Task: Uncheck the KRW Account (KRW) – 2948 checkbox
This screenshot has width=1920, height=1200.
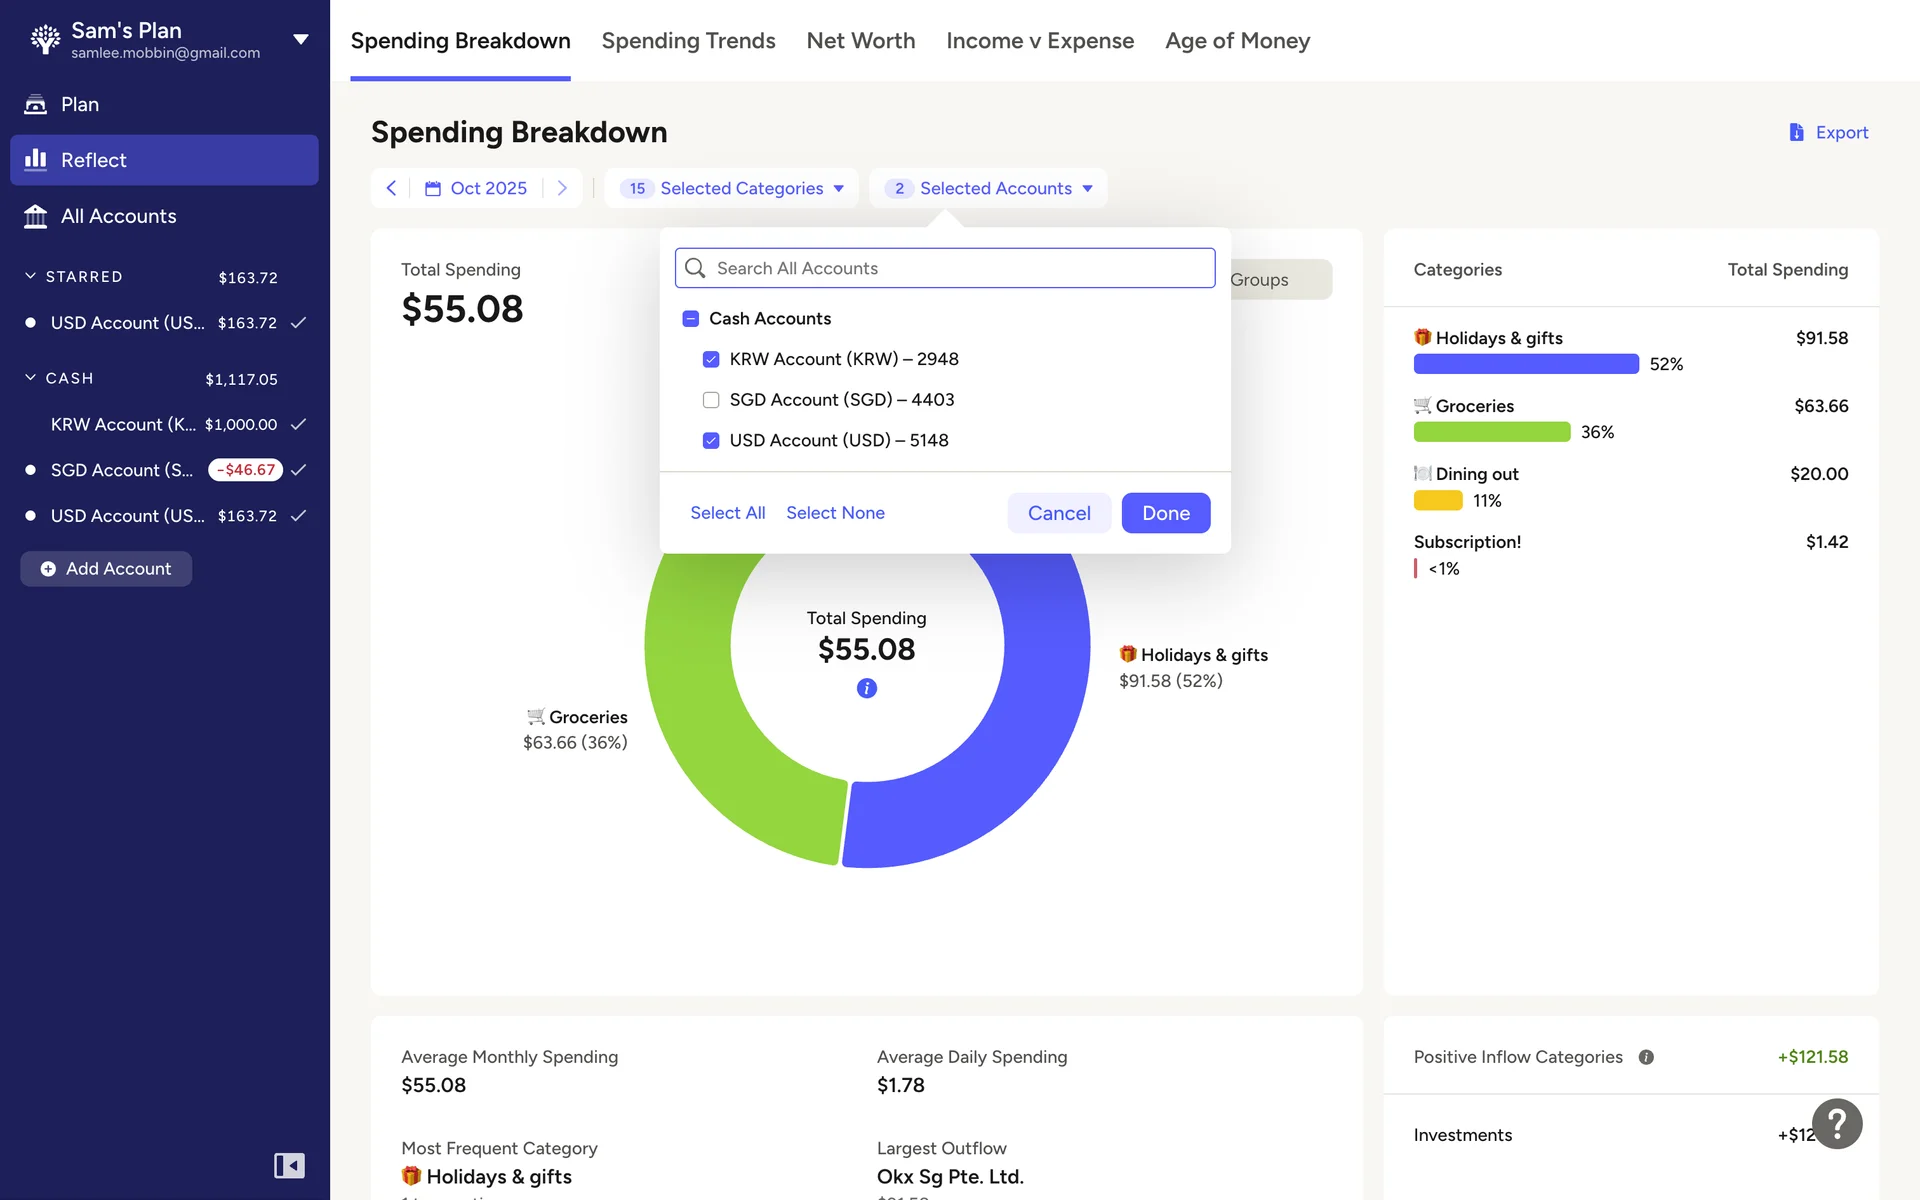Action: point(711,359)
